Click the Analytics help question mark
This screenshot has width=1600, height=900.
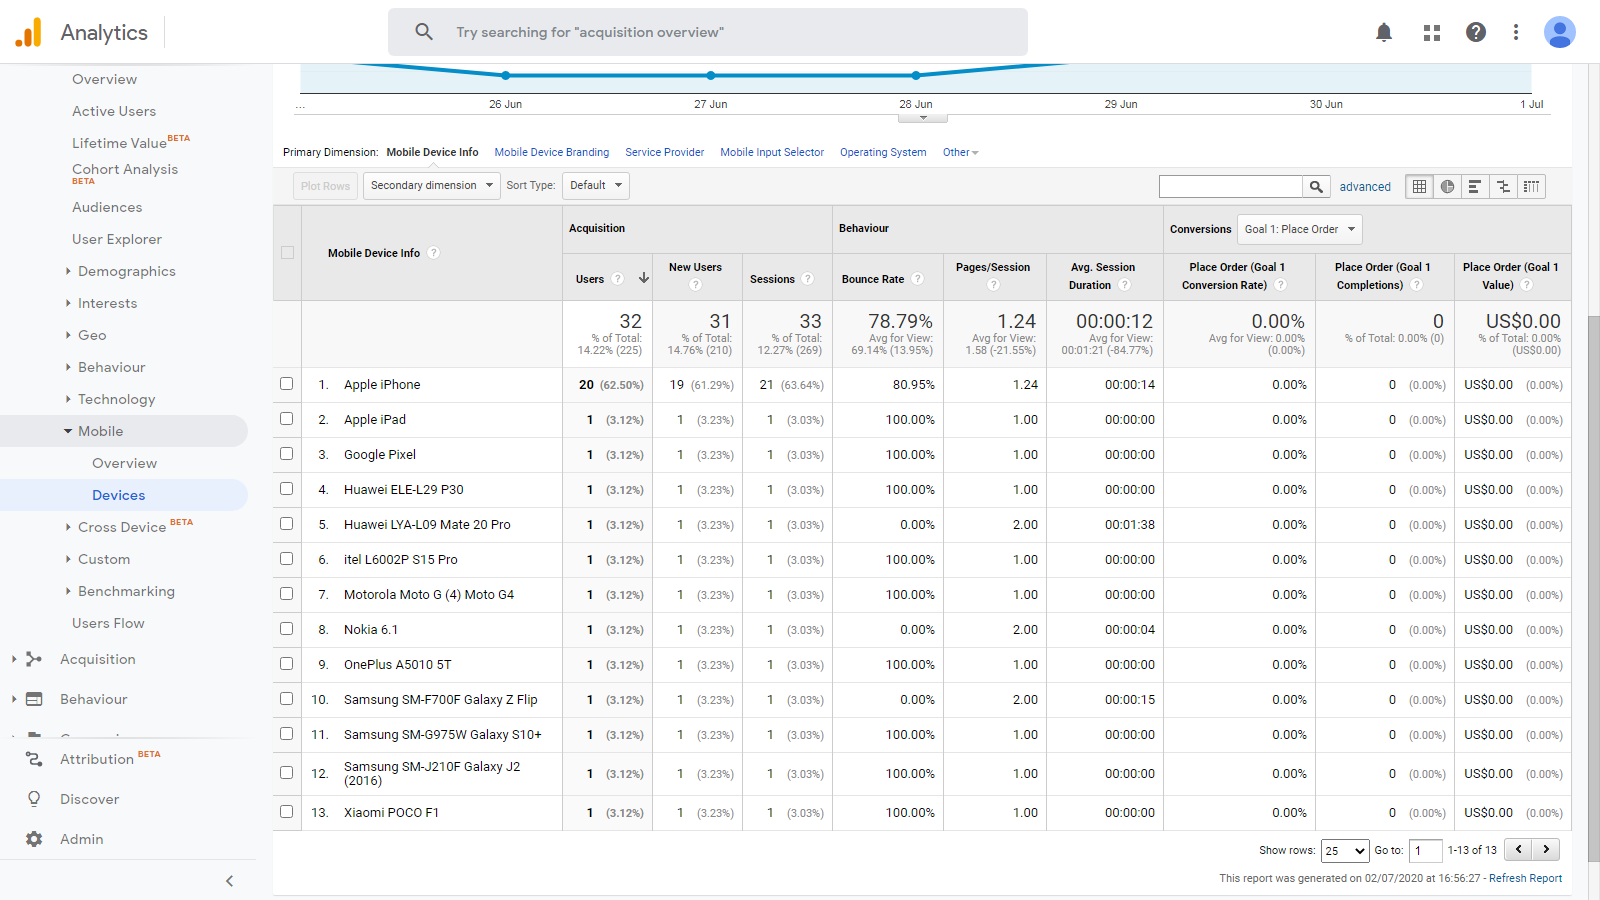[x=1476, y=32]
